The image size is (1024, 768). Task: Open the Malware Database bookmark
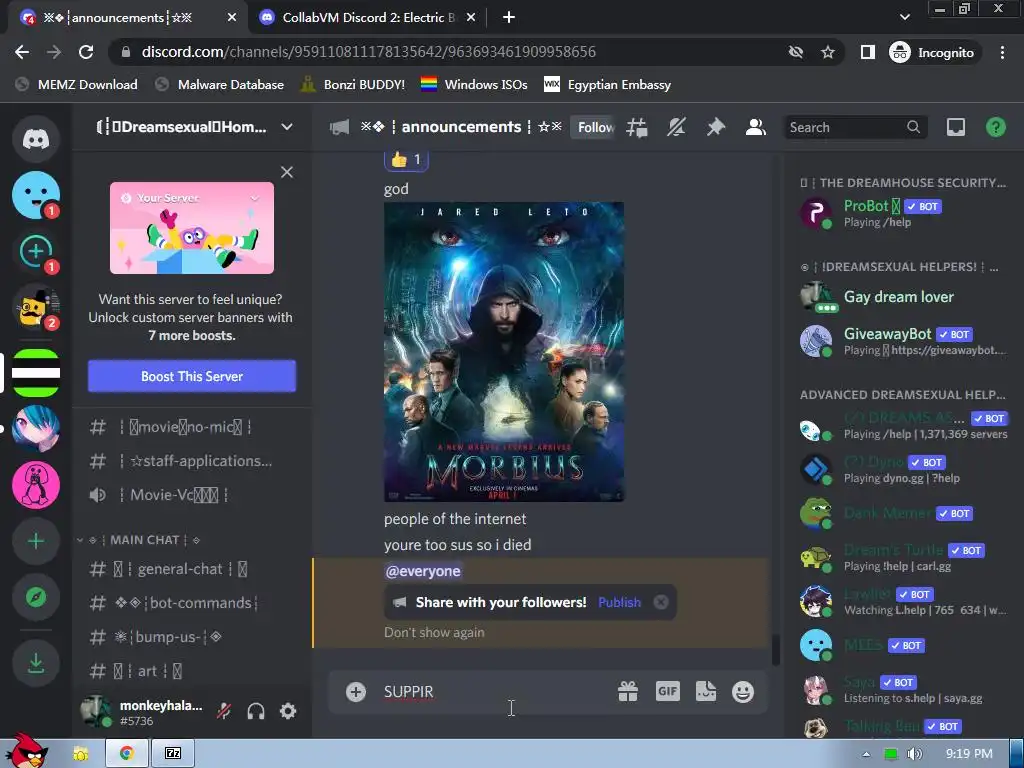click(220, 85)
